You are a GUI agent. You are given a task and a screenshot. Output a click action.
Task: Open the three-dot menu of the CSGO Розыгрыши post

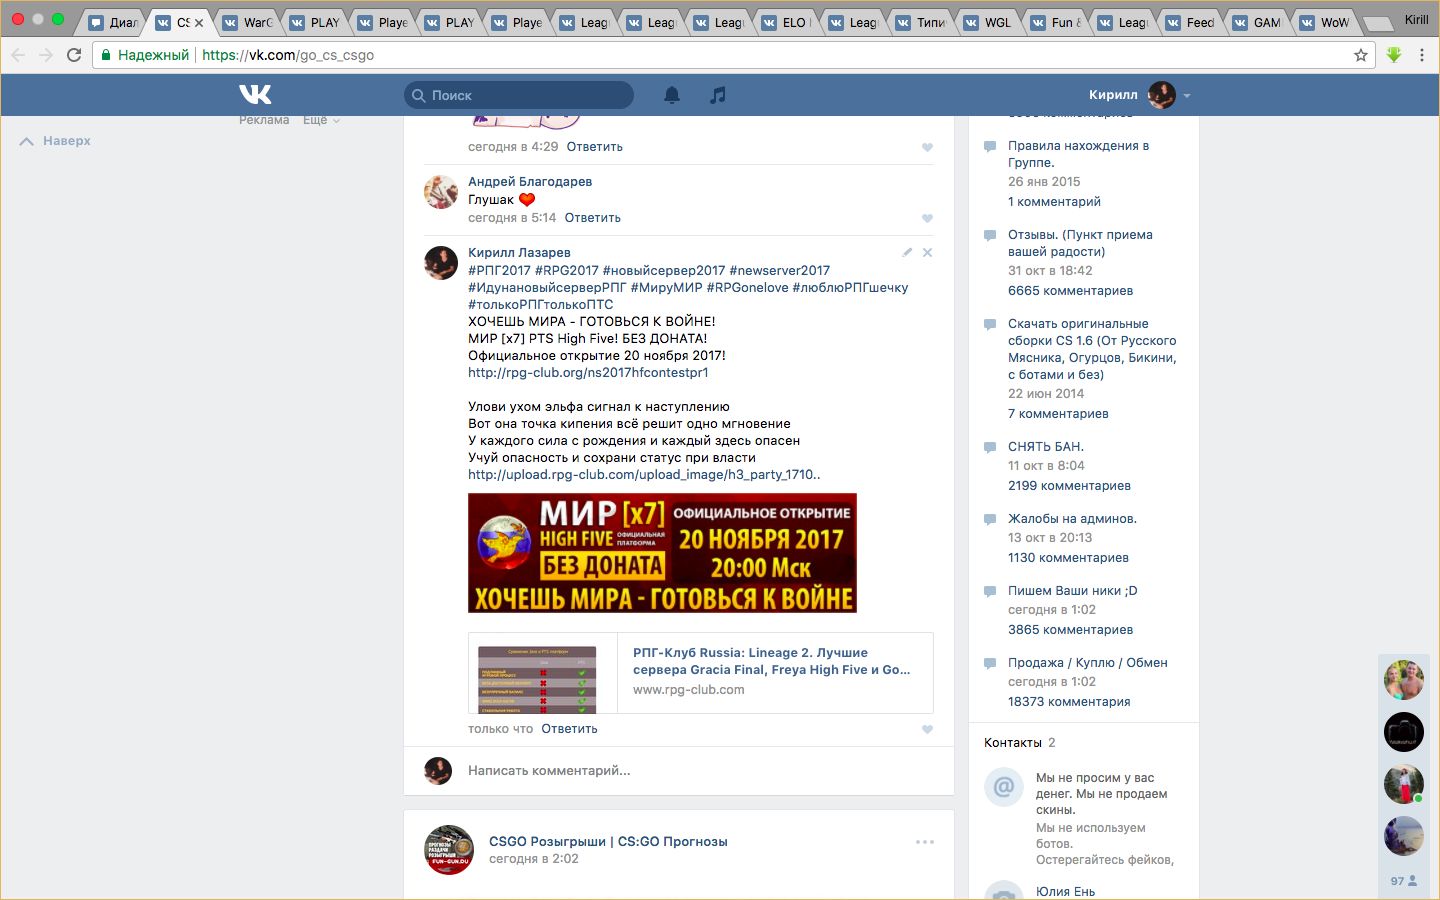925,842
